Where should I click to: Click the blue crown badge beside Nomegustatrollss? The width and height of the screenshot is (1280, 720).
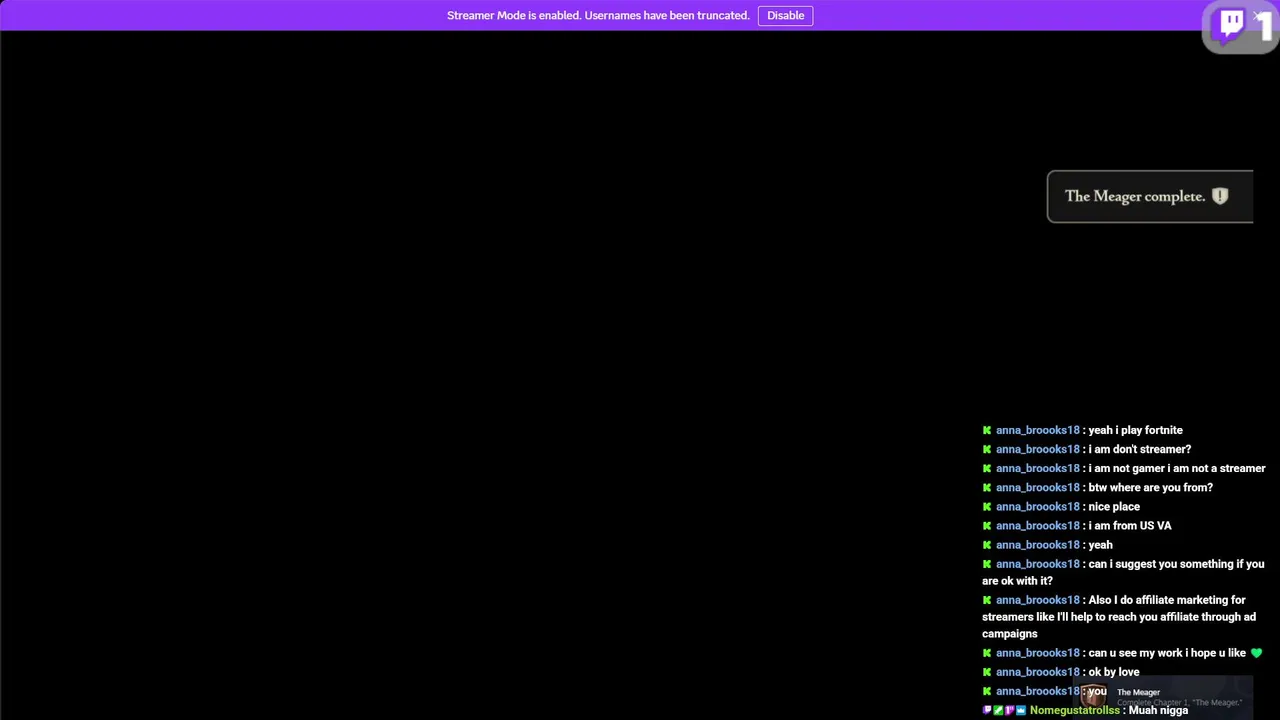tap(1020, 710)
